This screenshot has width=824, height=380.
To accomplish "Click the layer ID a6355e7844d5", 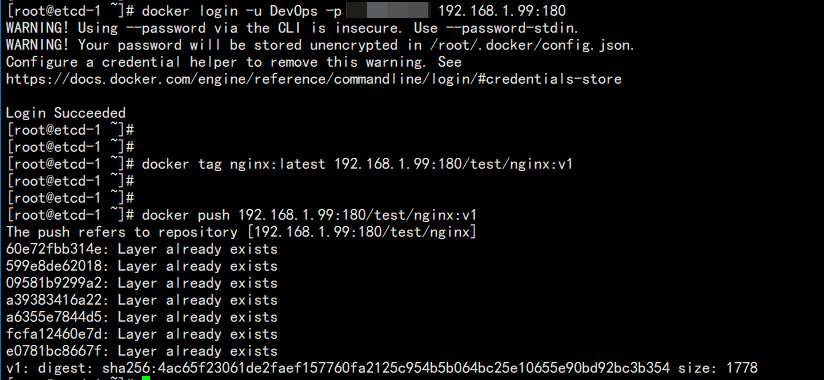I will (x=54, y=317).
